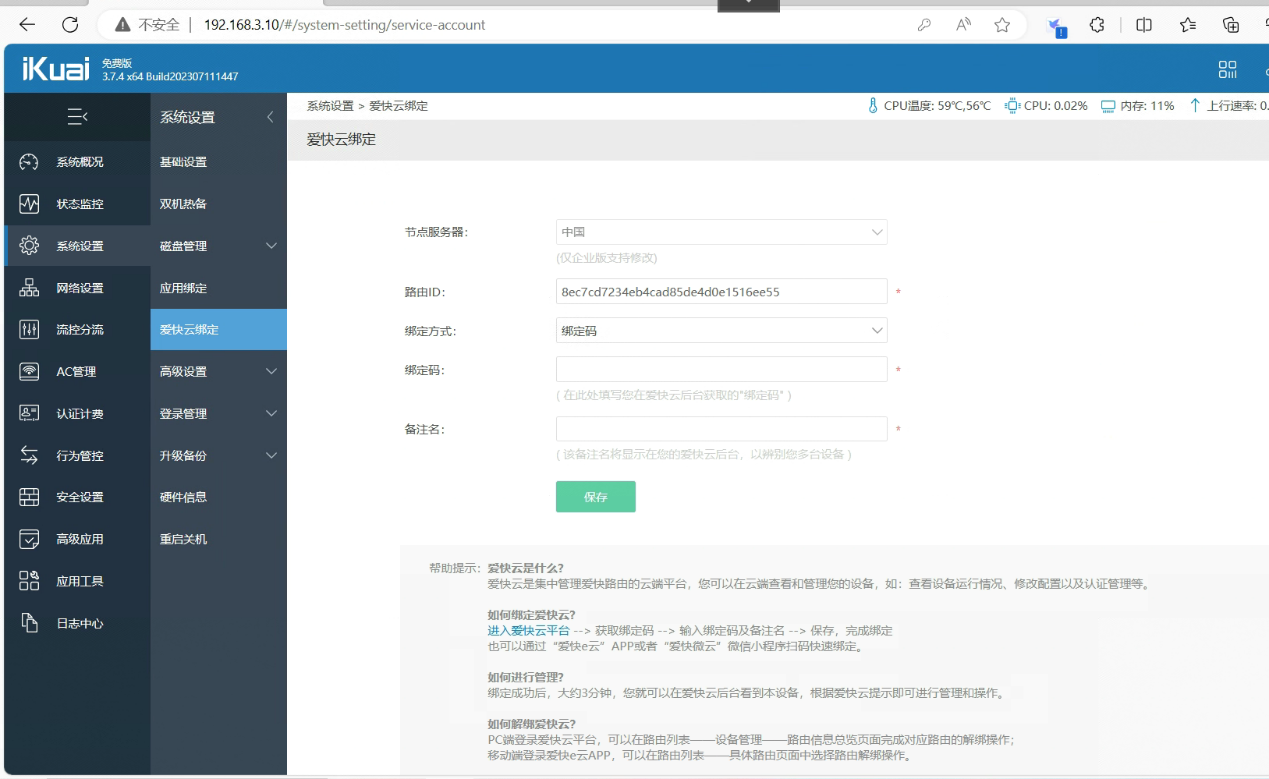The image size is (1269, 779).
Task: Open the browser favorites list icon
Action: [1187, 25]
